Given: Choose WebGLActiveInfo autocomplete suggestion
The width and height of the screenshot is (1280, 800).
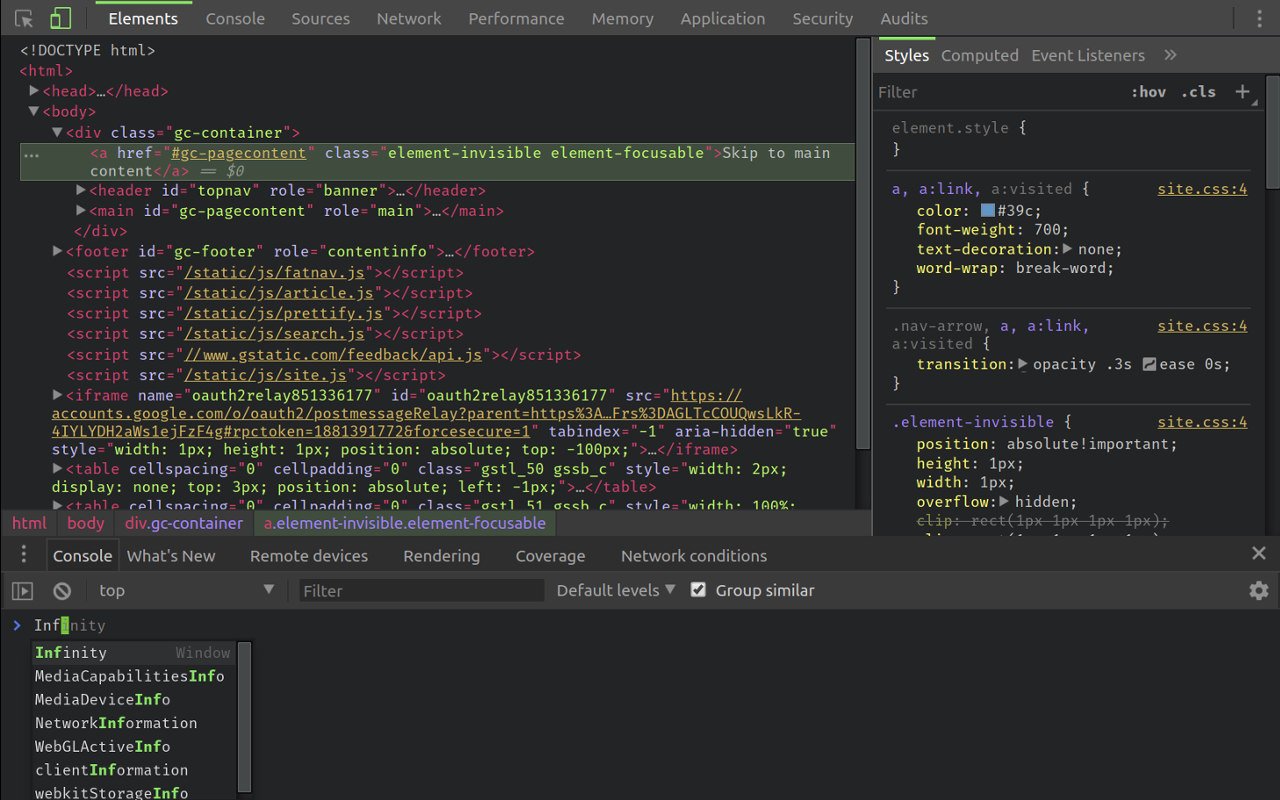Looking at the screenshot, I should (x=133, y=746).
